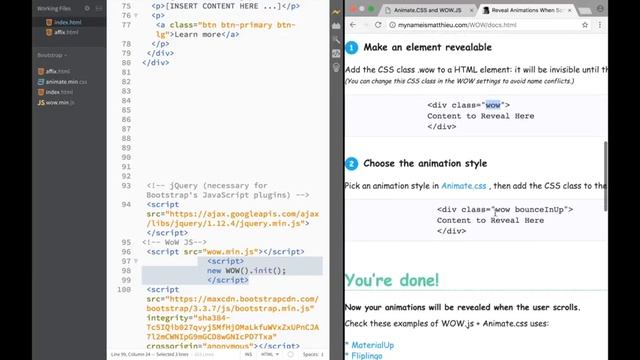The height and width of the screenshot is (360, 640).
Task: Reload the page in Chrome
Action: coord(378,25)
